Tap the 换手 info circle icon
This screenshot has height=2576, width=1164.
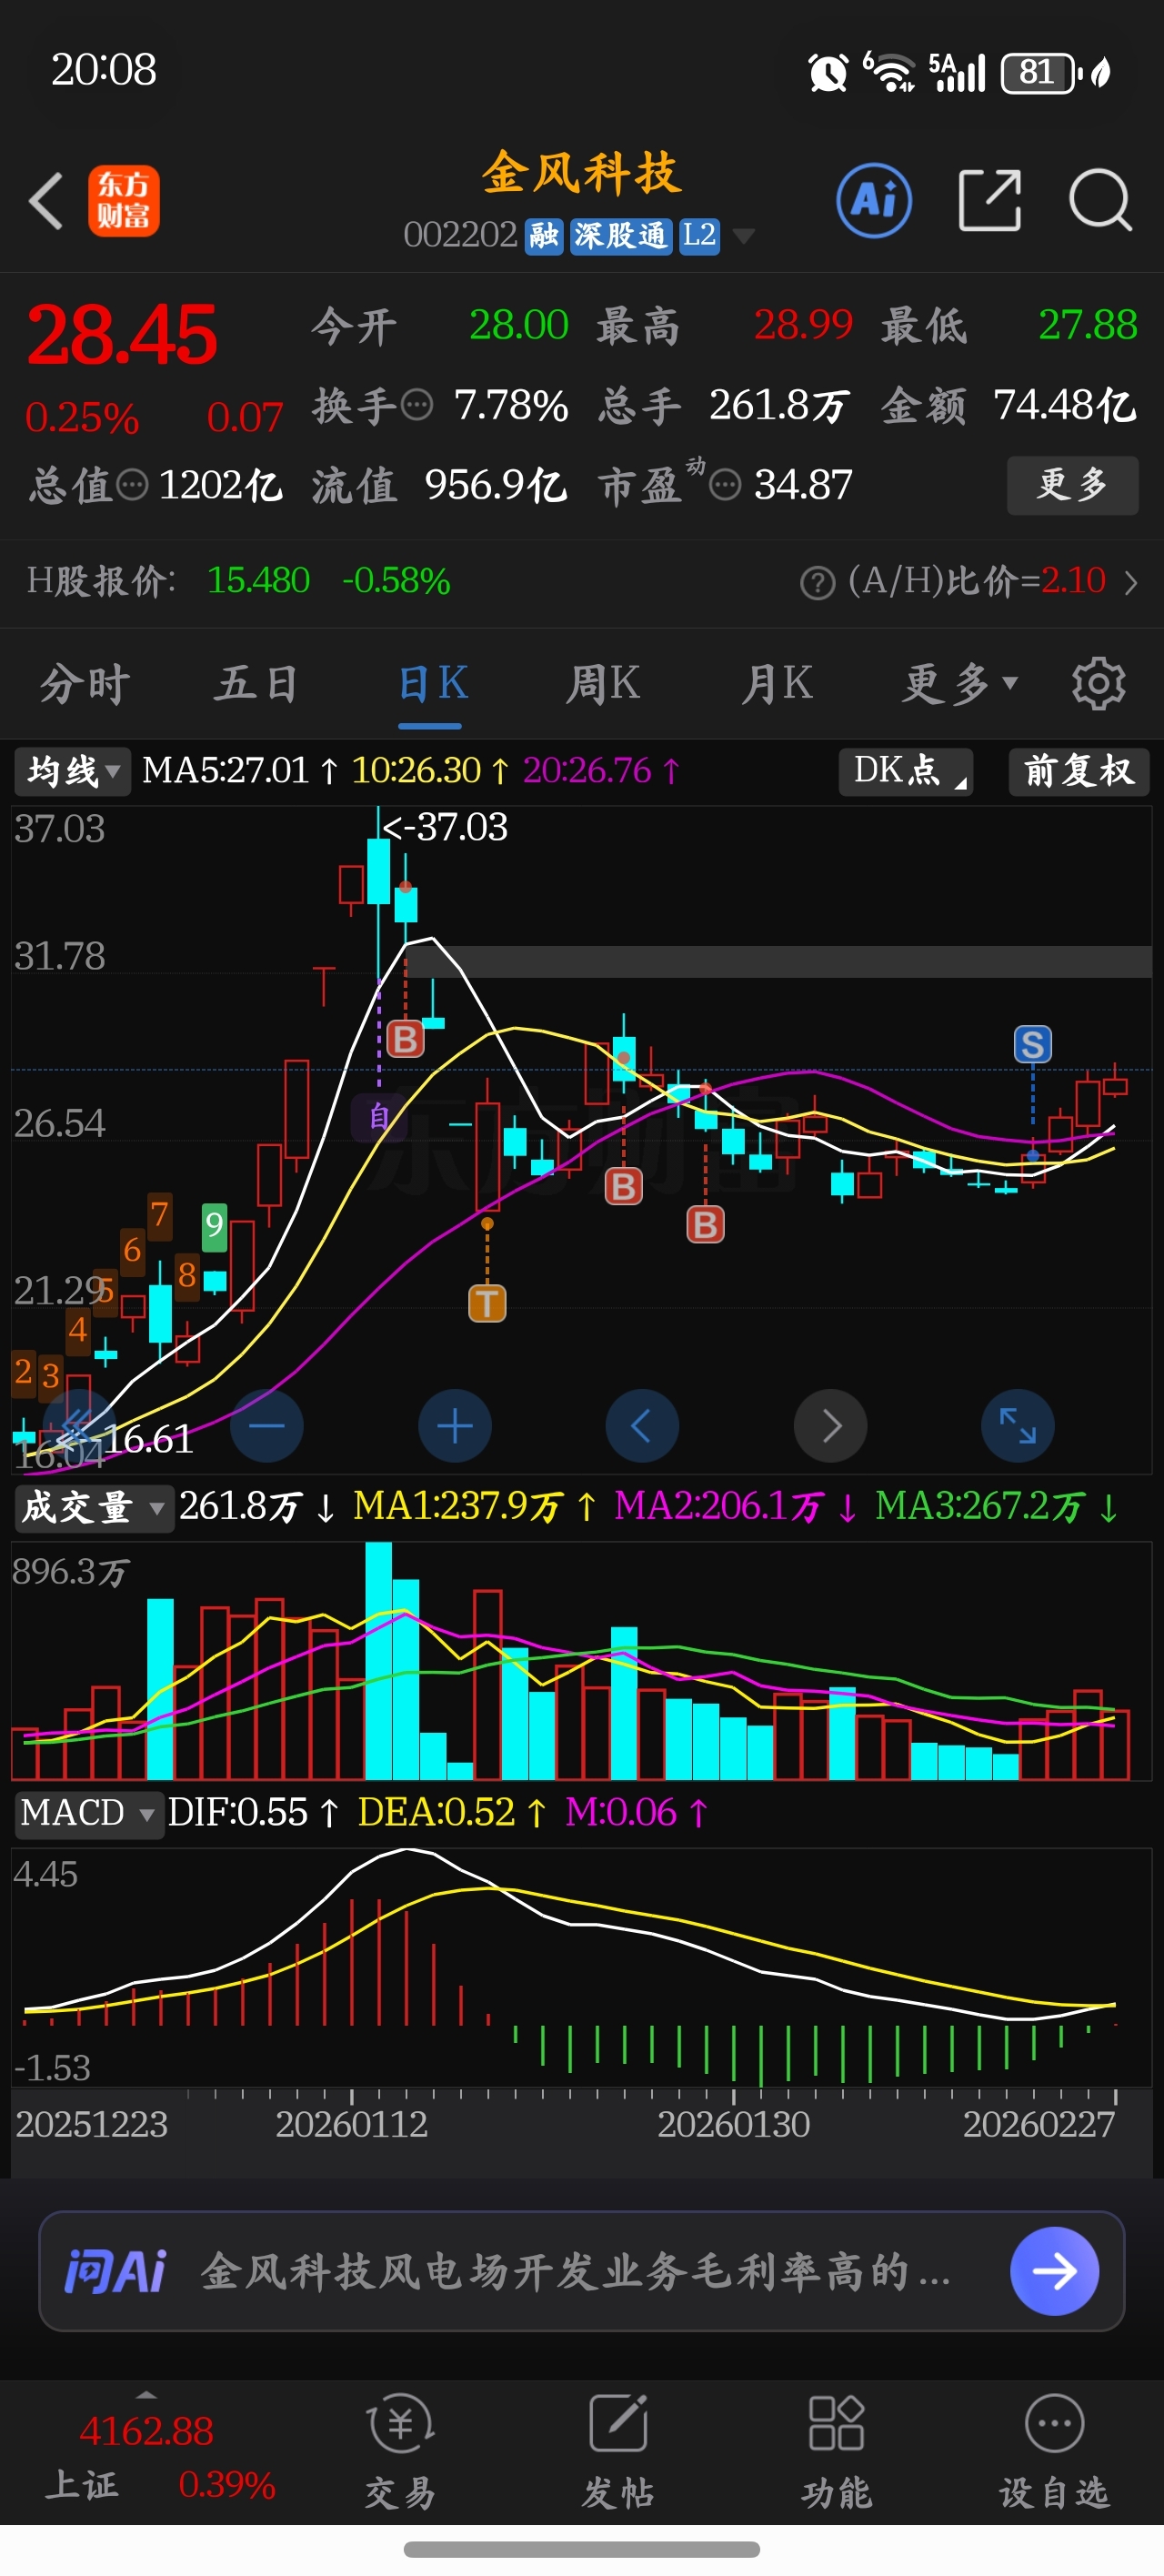pyautogui.click(x=417, y=405)
